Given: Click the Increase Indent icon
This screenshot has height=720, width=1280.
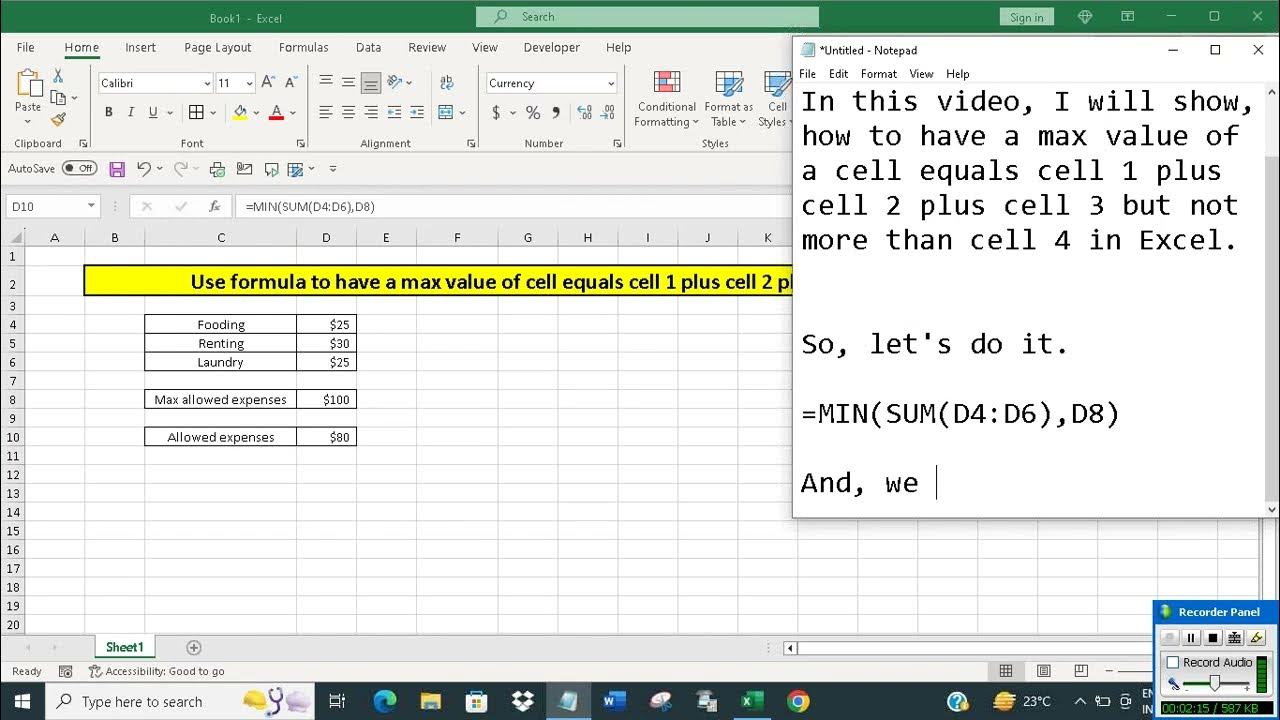Looking at the screenshot, I should pyautogui.click(x=416, y=113).
